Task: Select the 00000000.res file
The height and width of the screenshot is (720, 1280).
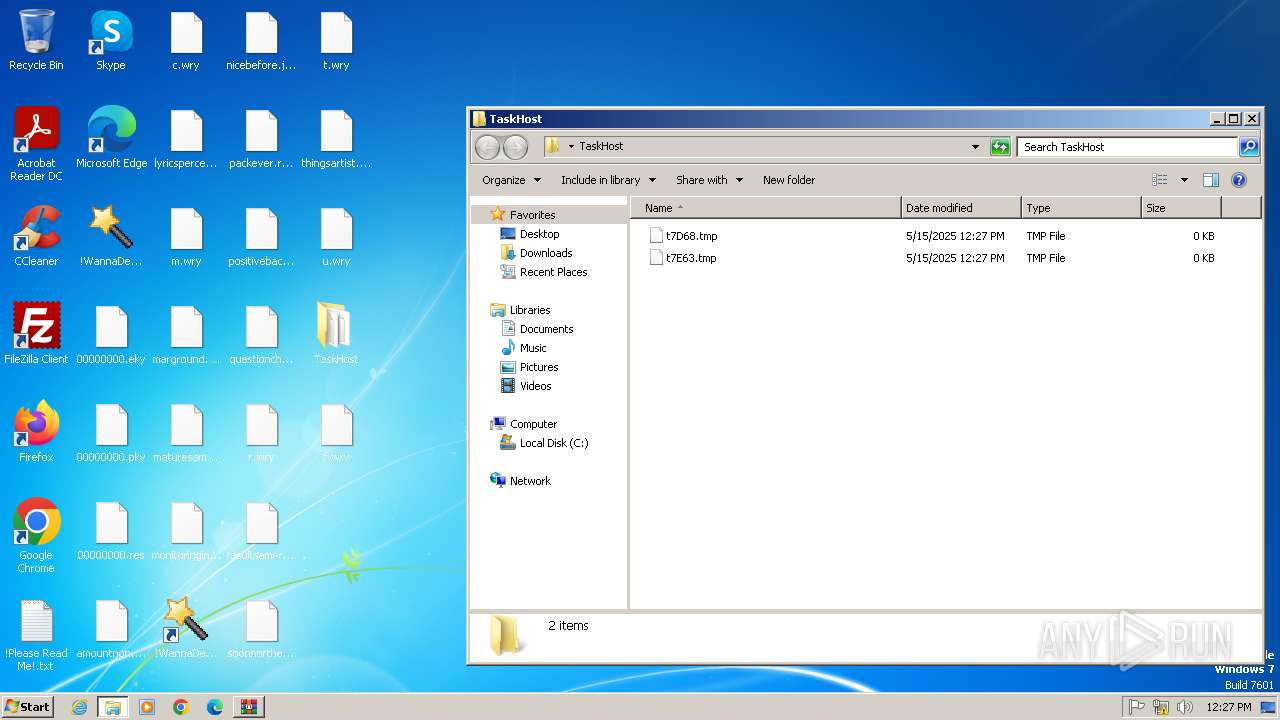Action: [111, 531]
